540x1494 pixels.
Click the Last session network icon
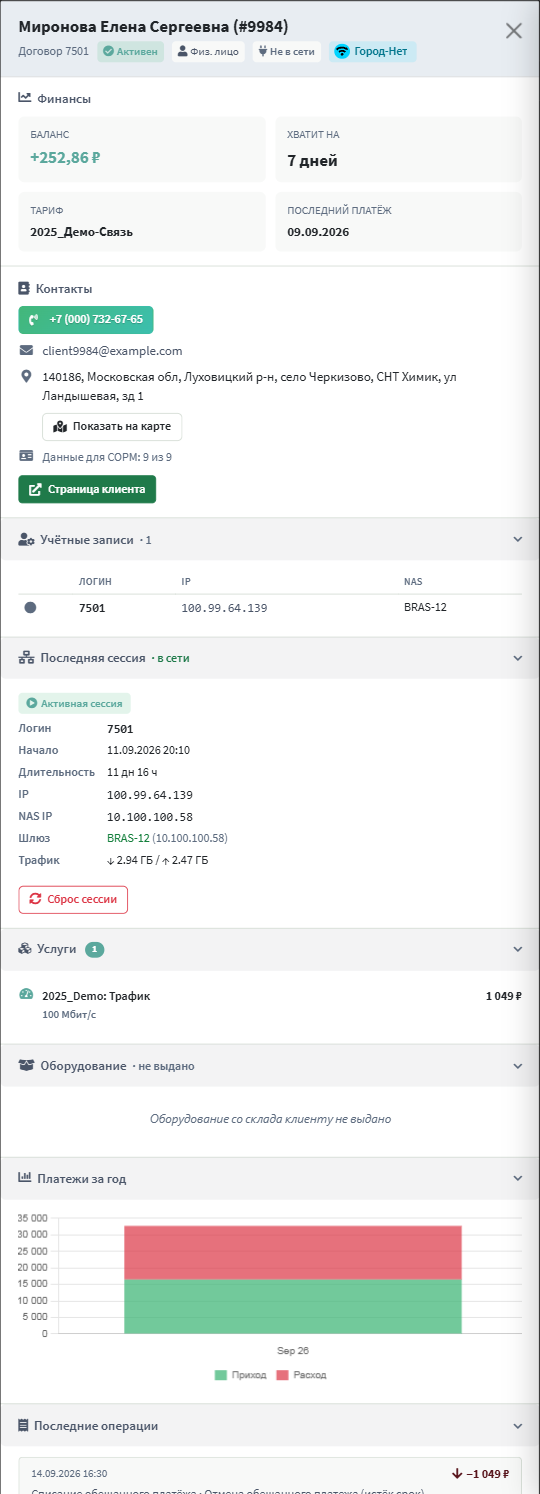pos(26,658)
